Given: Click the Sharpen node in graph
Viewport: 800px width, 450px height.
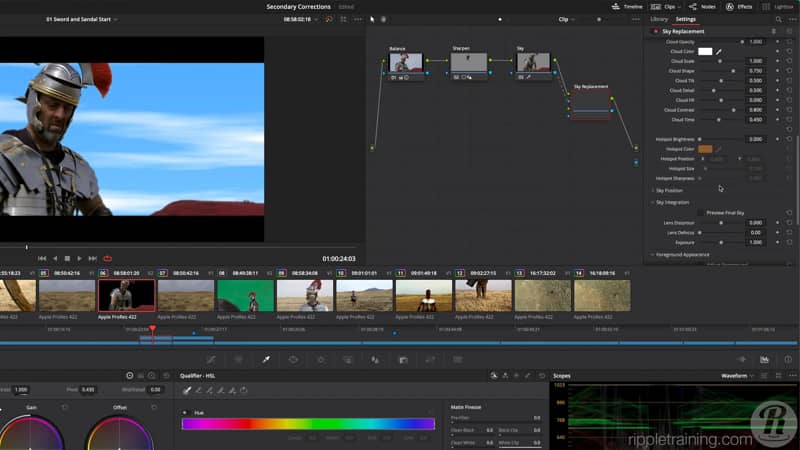Looking at the screenshot, I should pyautogui.click(x=468, y=63).
